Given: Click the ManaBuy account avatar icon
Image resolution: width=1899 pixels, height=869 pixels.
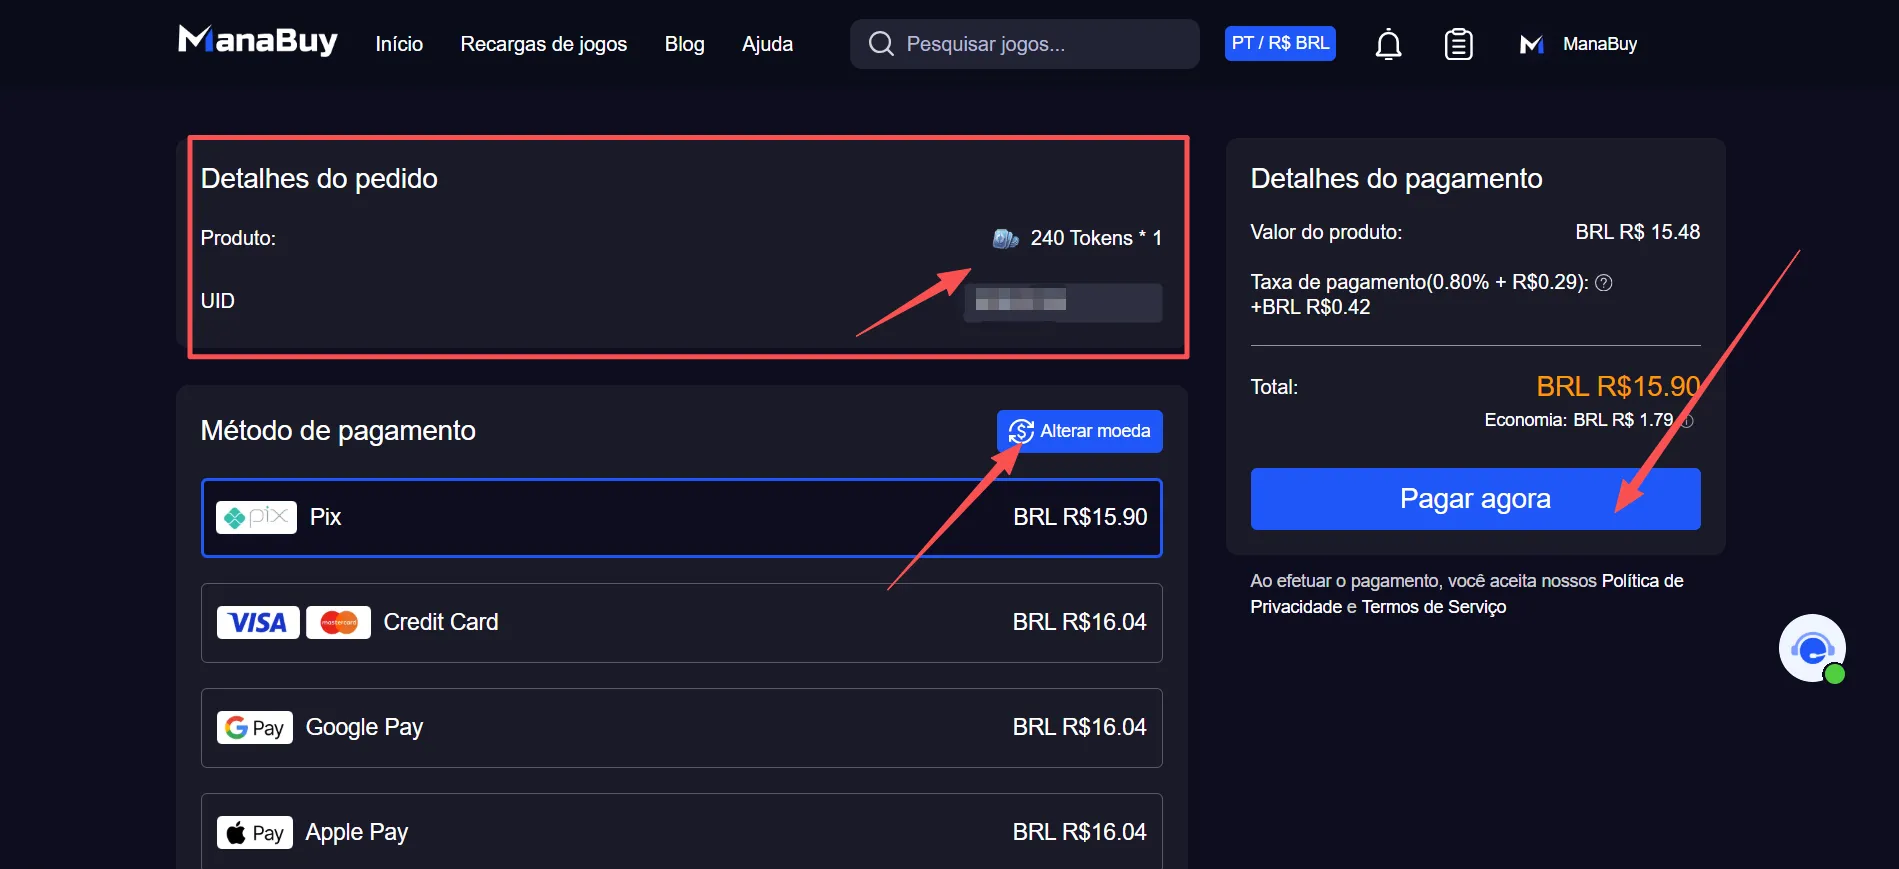Looking at the screenshot, I should click(1531, 44).
